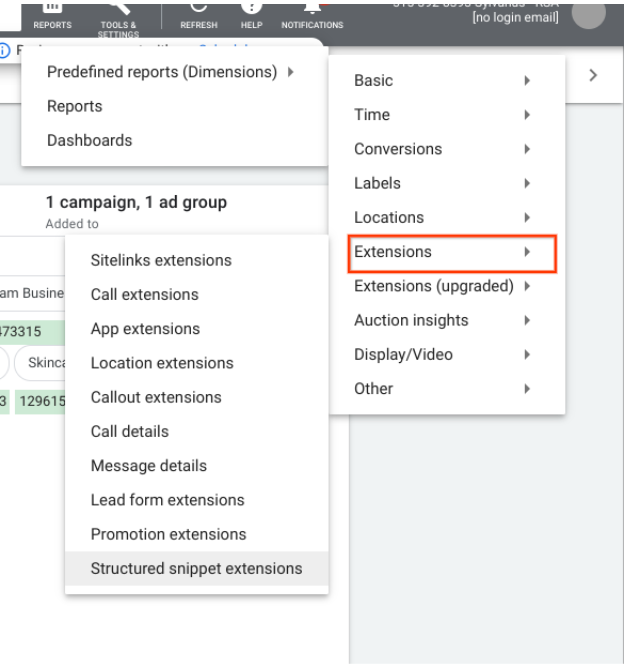
Task: Expand the Extensions submenu
Action: (x=447, y=252)
